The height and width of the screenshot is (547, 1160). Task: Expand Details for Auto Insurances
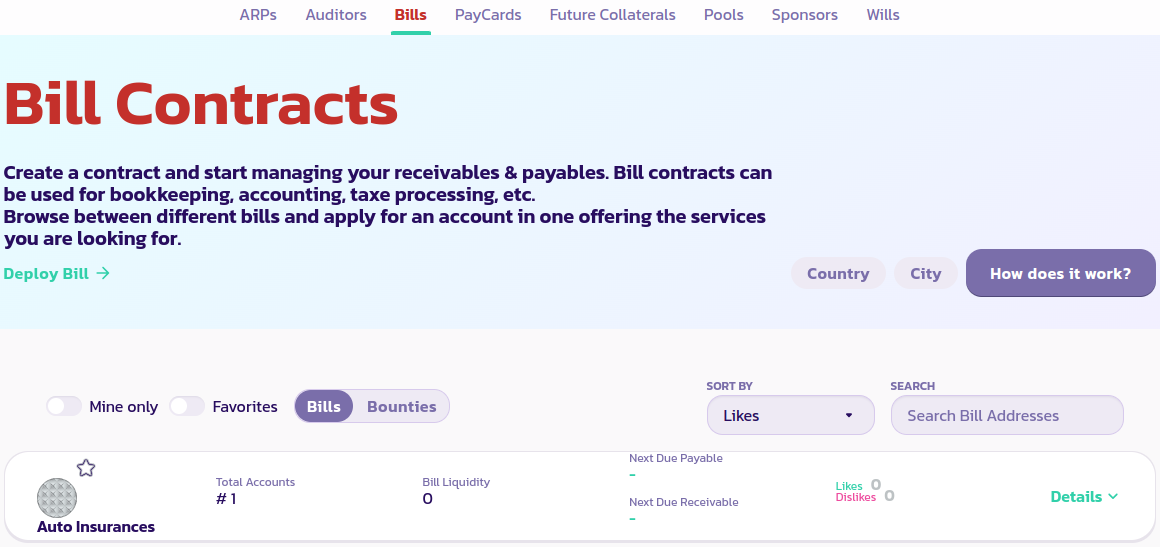[1084, 497]
